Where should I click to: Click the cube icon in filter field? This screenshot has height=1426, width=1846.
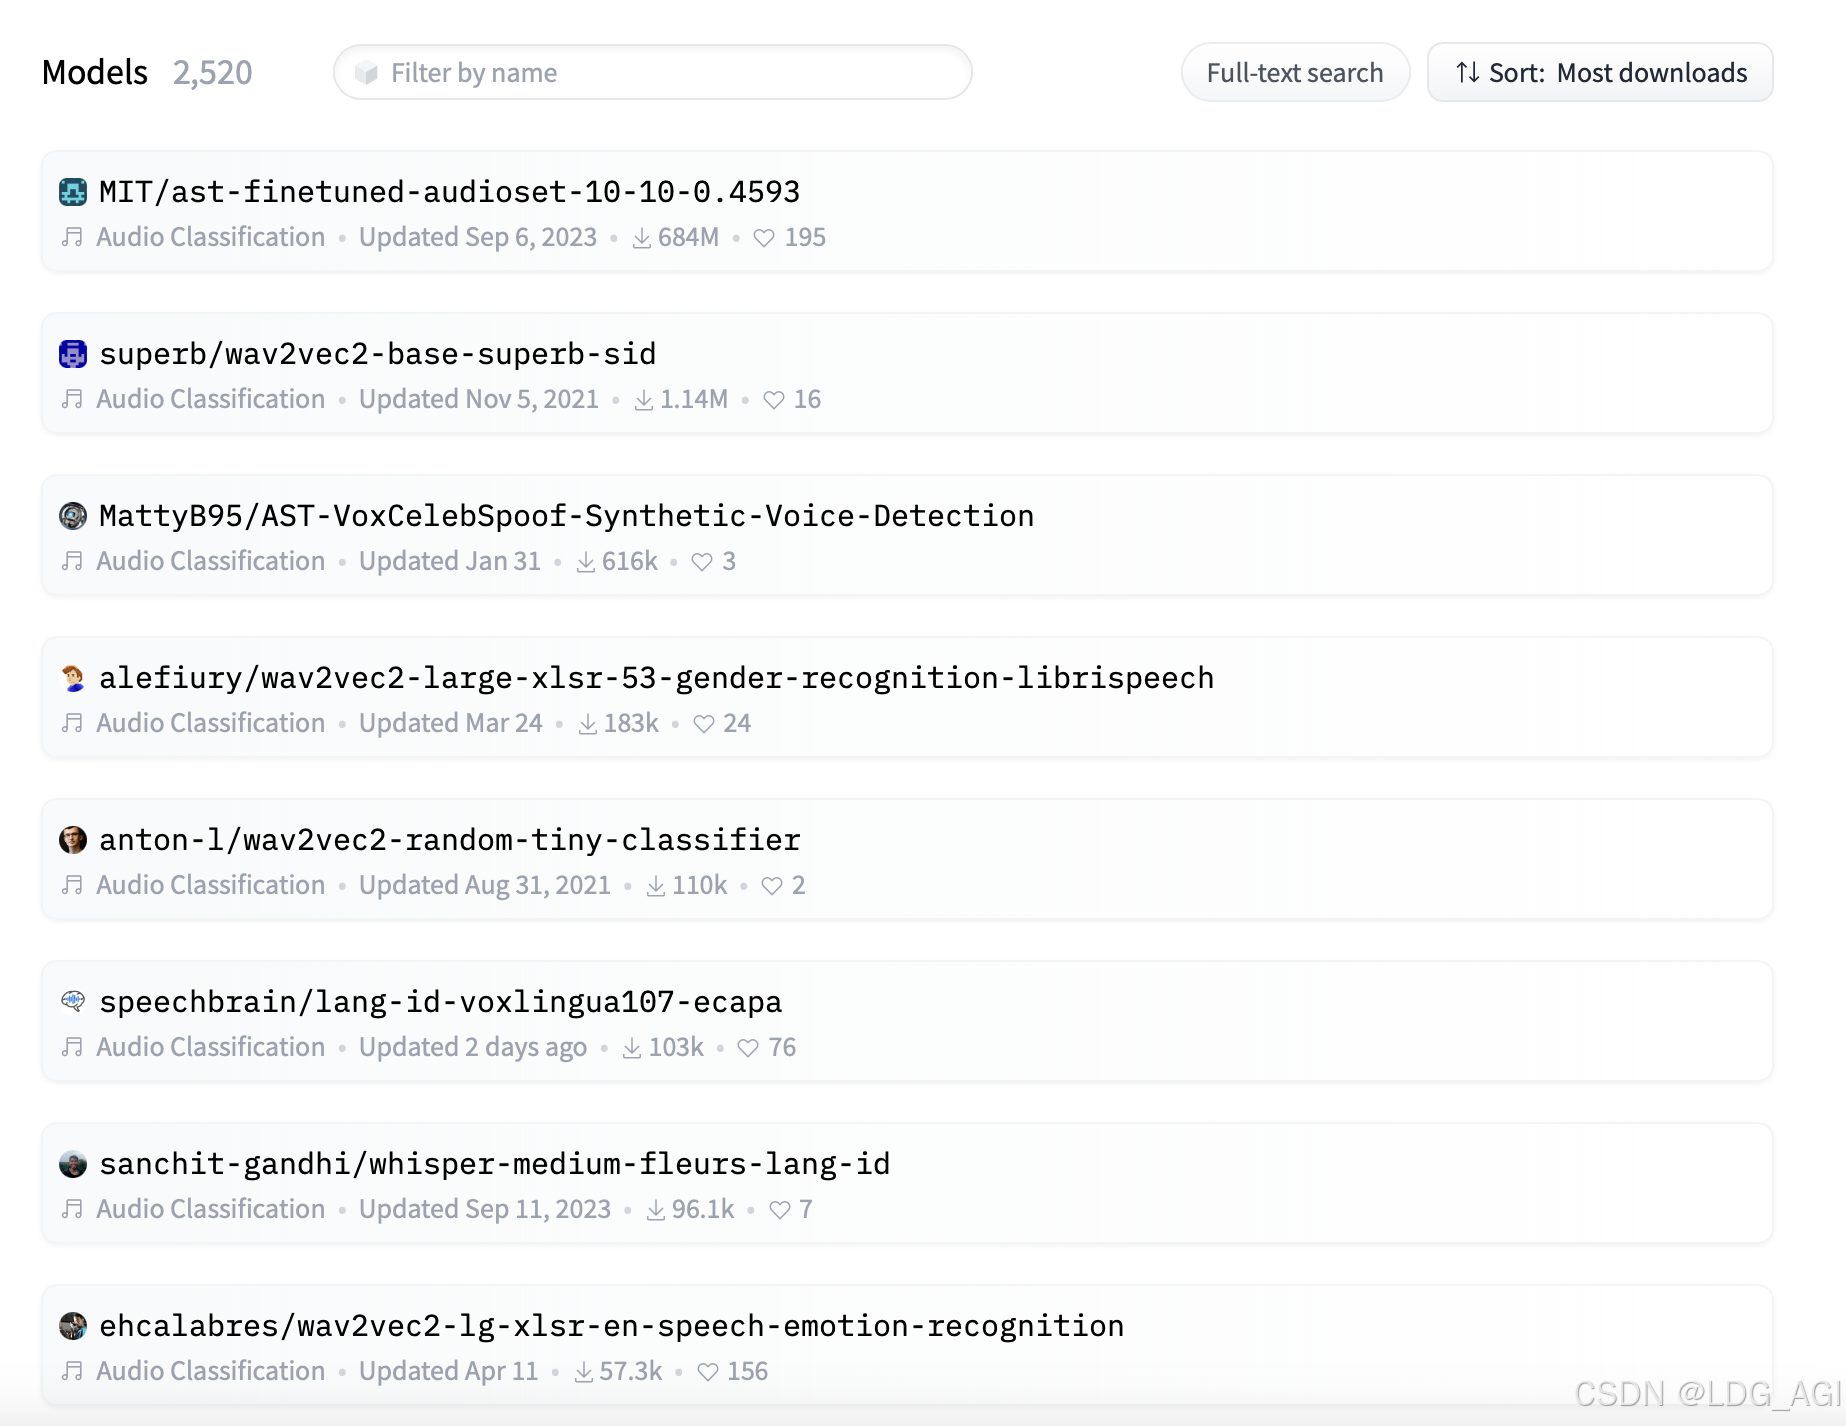[367, 72]
